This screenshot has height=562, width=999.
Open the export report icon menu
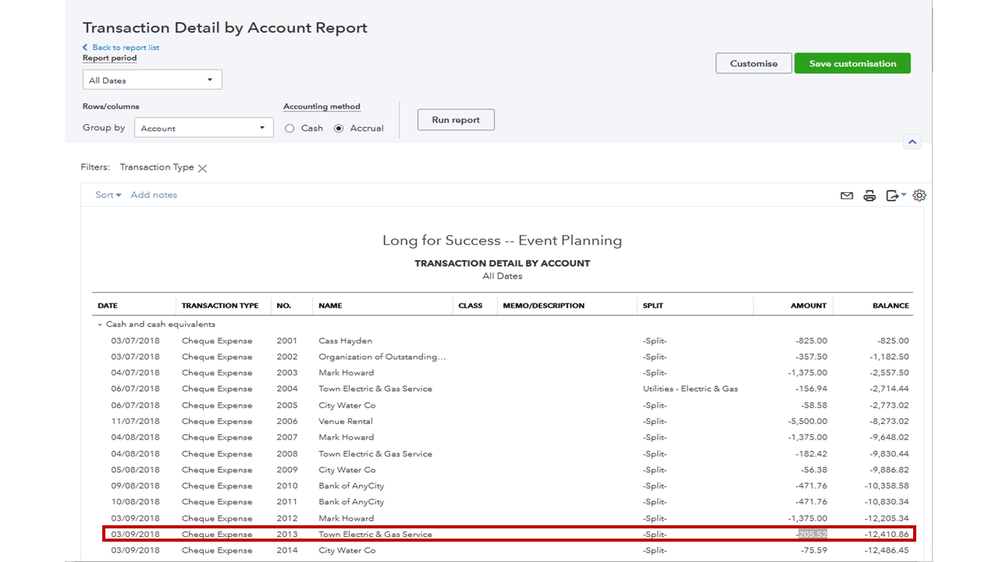[x=895, y=196]
